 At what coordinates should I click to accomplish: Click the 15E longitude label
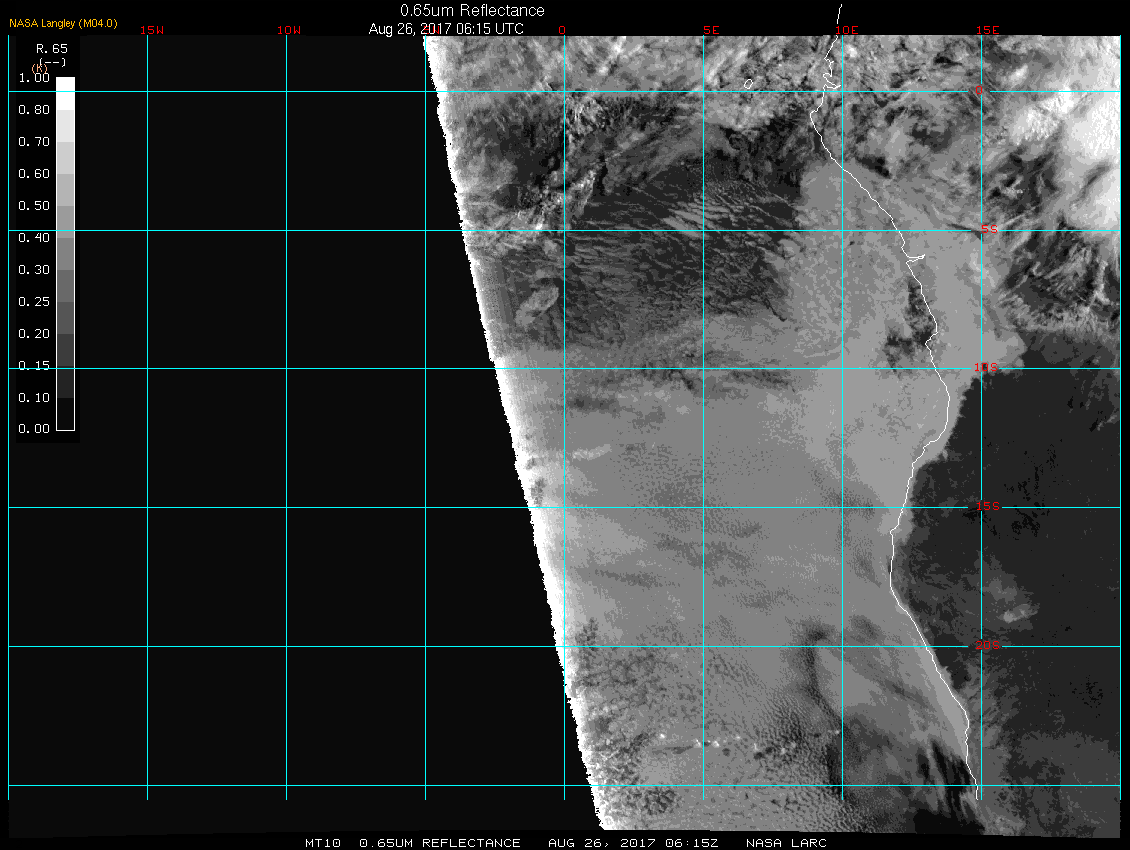point(988,30)
